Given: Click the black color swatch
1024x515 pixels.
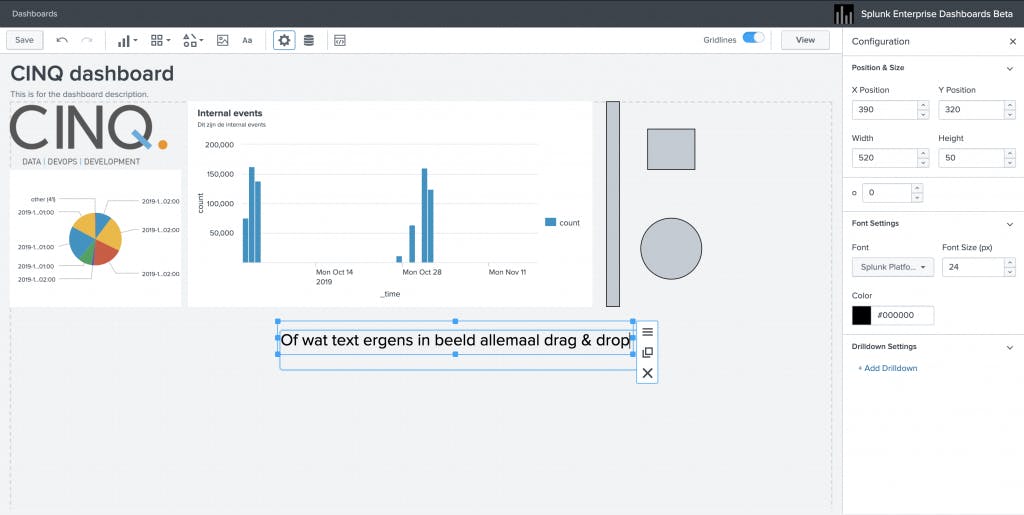Looking at the screenshot, I should tap(861, 315).
